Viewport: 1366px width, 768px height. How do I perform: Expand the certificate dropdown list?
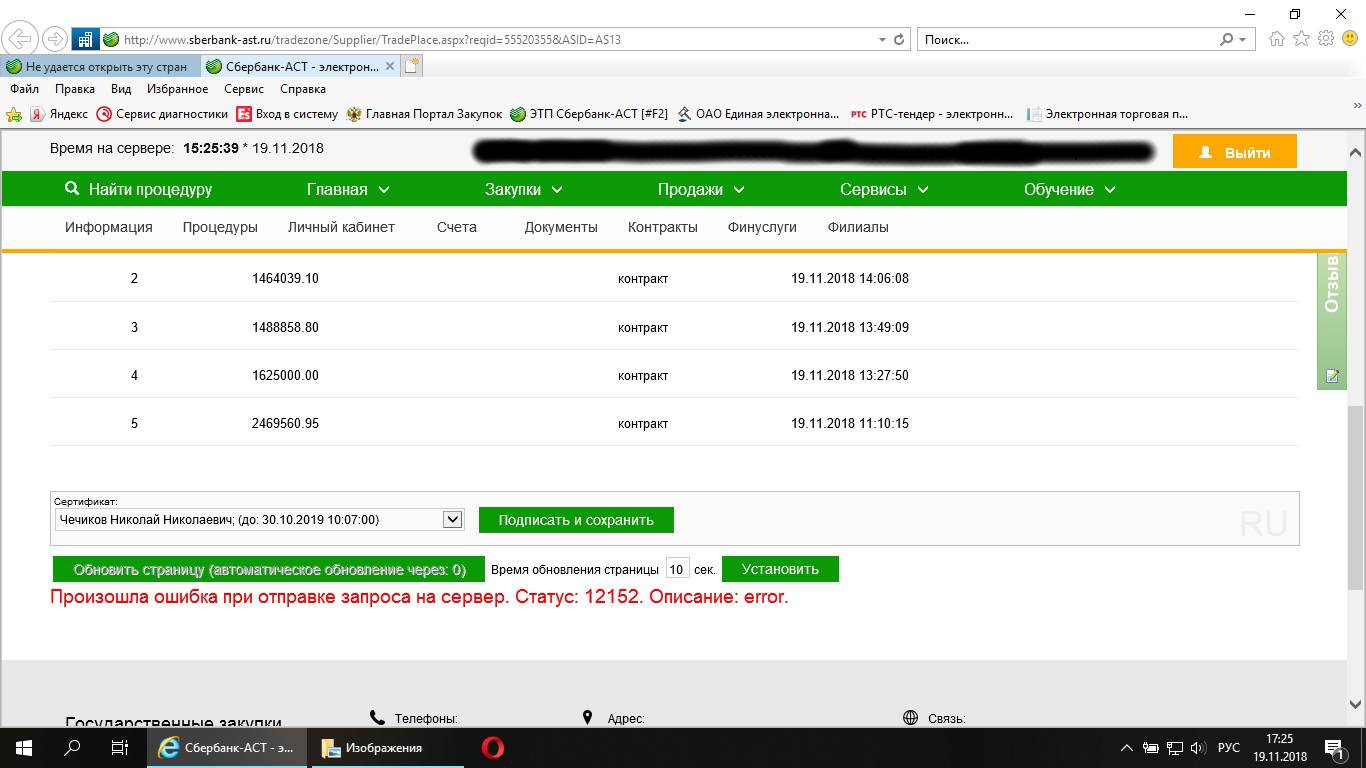[452, 519]
